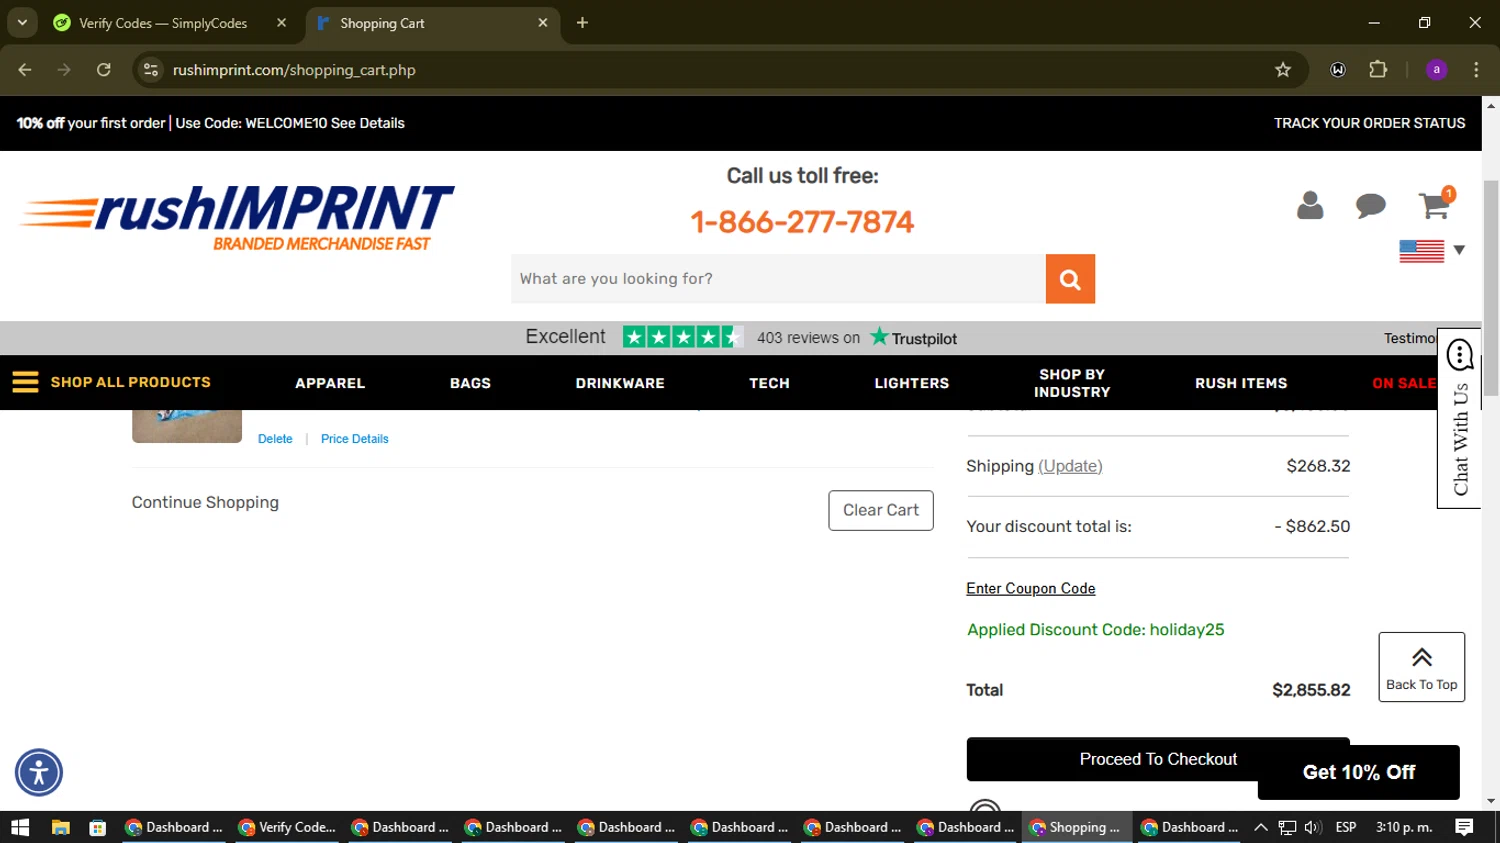Click the US flag country selector

click(x=1421, y=251)
